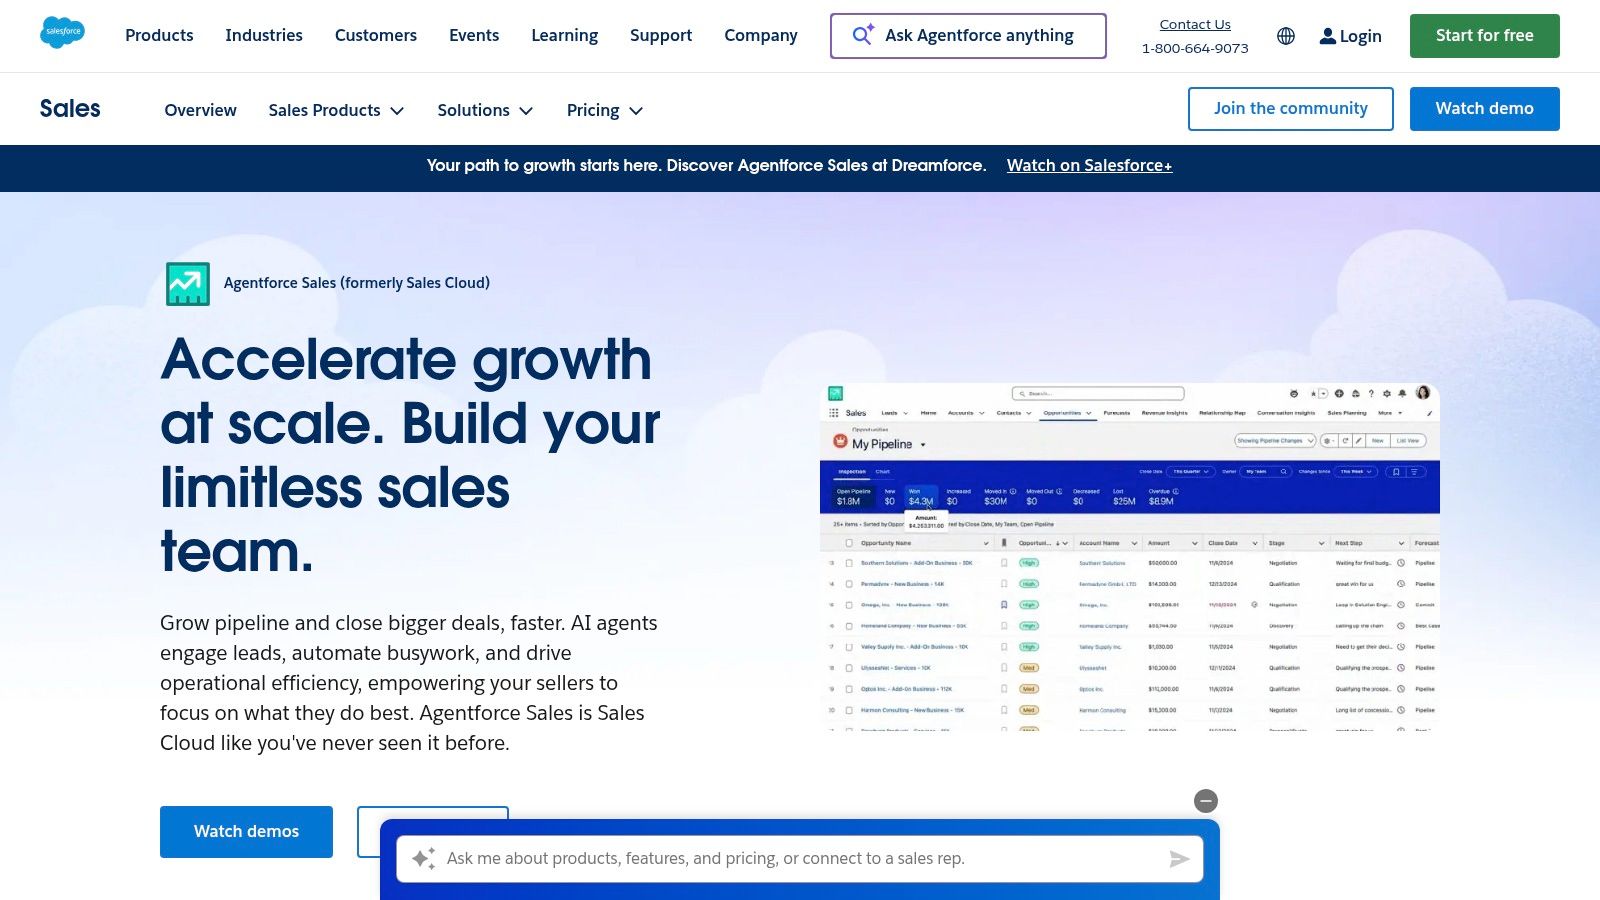Screen dimensions: 1600x900
Task: Open the globe language selector icon
Action: click(1286, 36)
